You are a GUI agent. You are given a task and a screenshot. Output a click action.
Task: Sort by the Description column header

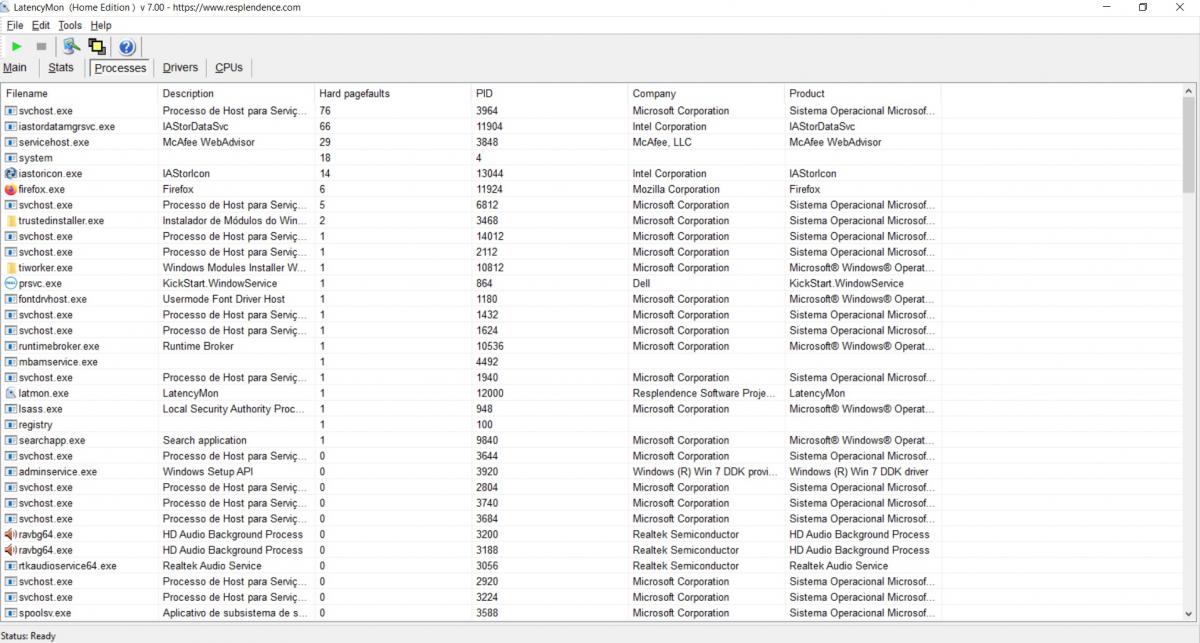click(x=237, y=93)
